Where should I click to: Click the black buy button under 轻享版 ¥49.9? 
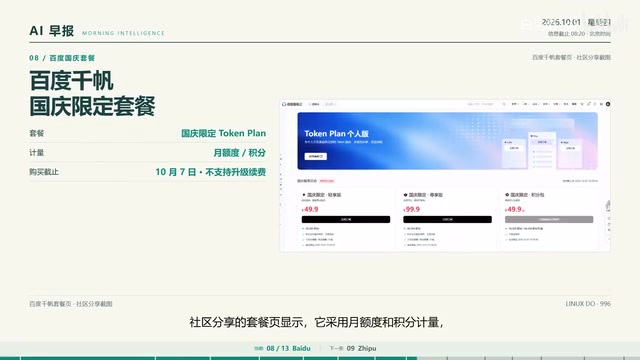(x=346, y=219)
